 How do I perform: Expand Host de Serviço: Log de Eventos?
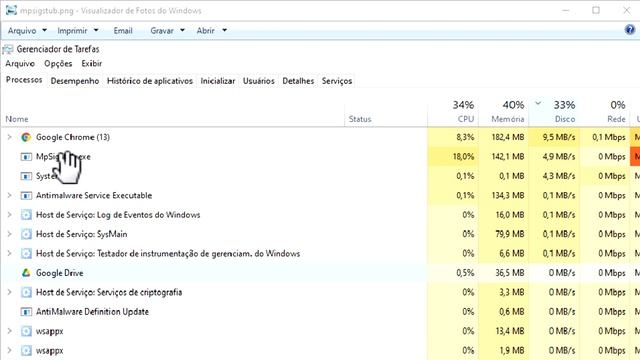[x=9, y=215]
